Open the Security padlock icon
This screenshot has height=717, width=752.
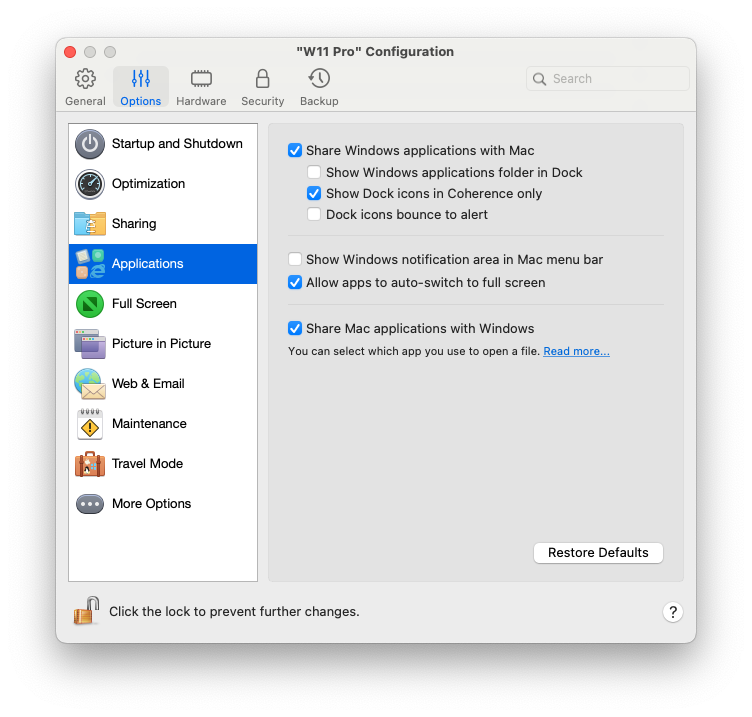click(x=262, y=79)
